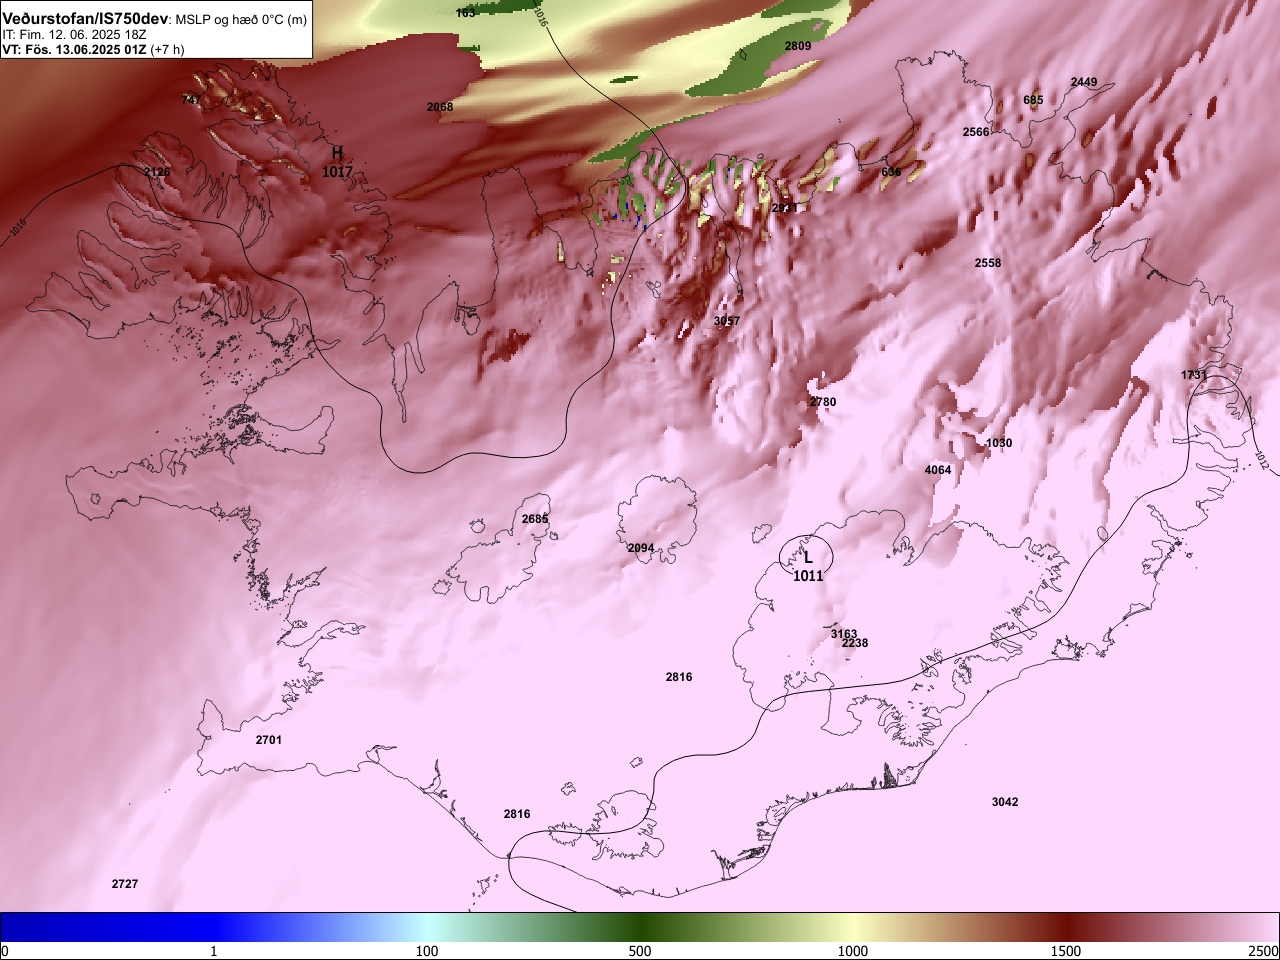This screenshot has height=960, width=1280.
Task: Click the '636' height label
Action: [891, 172]
